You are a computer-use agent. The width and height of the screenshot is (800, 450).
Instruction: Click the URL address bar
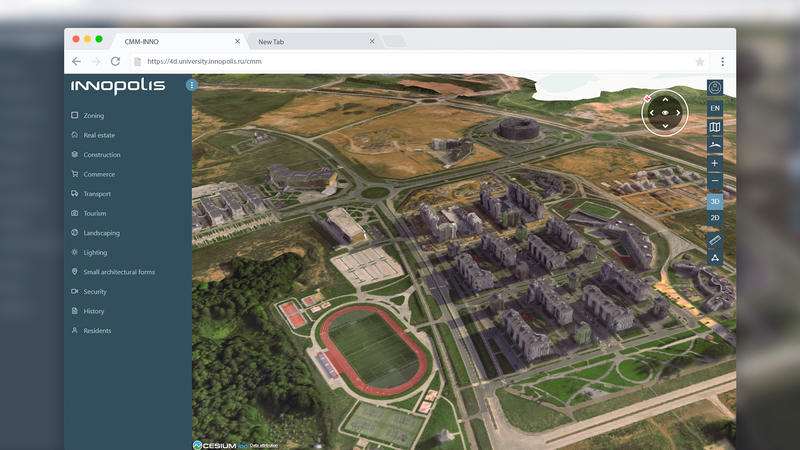click(x=400, y=61)
